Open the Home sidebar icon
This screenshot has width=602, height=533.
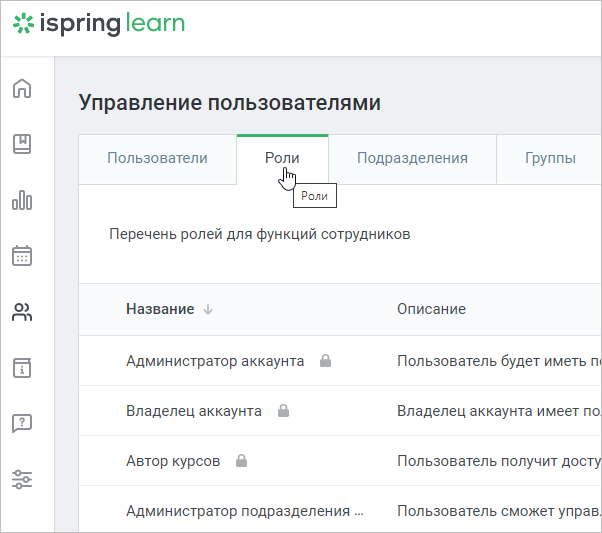(x=22, y=89)
